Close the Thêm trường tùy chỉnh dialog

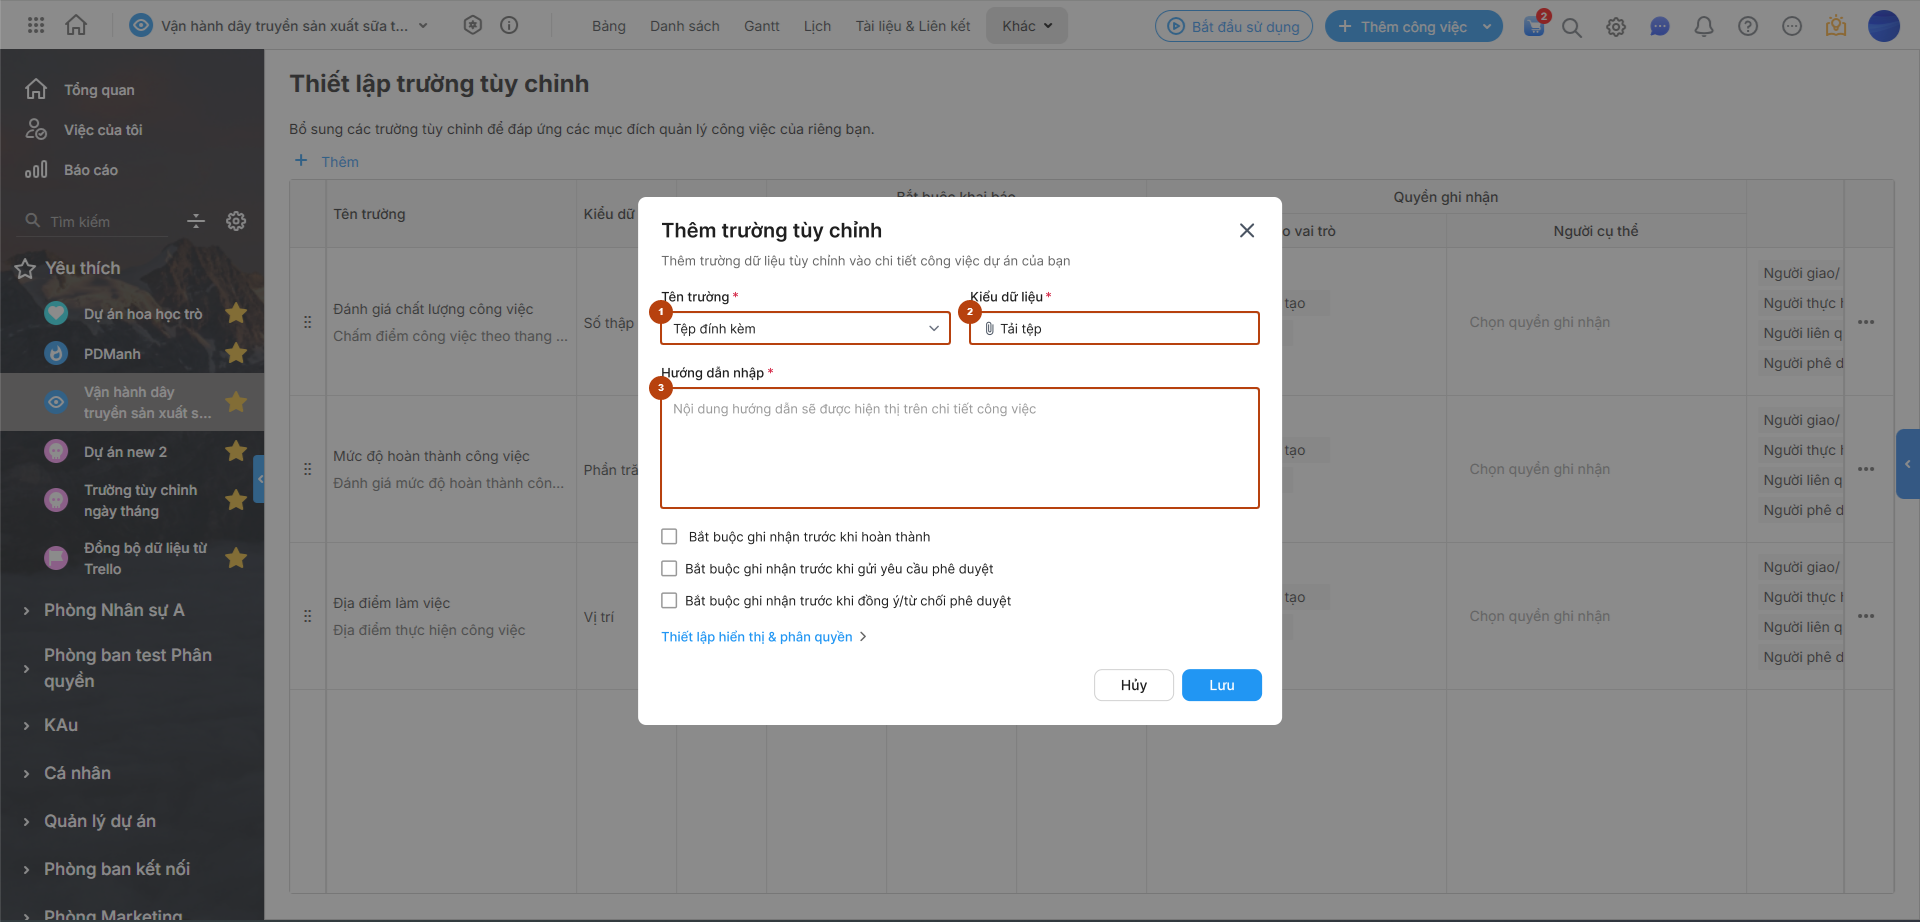[1247, 230]
